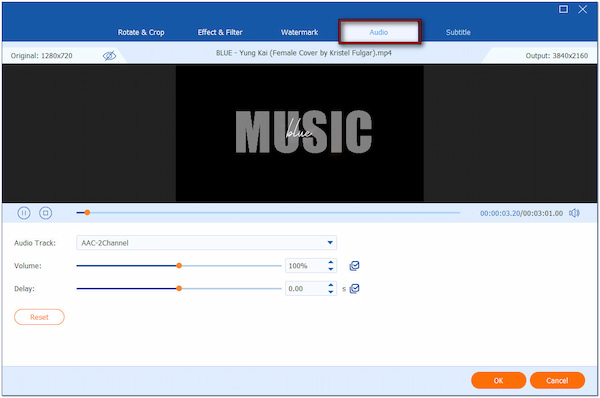
Task: Increase volume percentage with up arrow
Action: [x=331, y=262]
